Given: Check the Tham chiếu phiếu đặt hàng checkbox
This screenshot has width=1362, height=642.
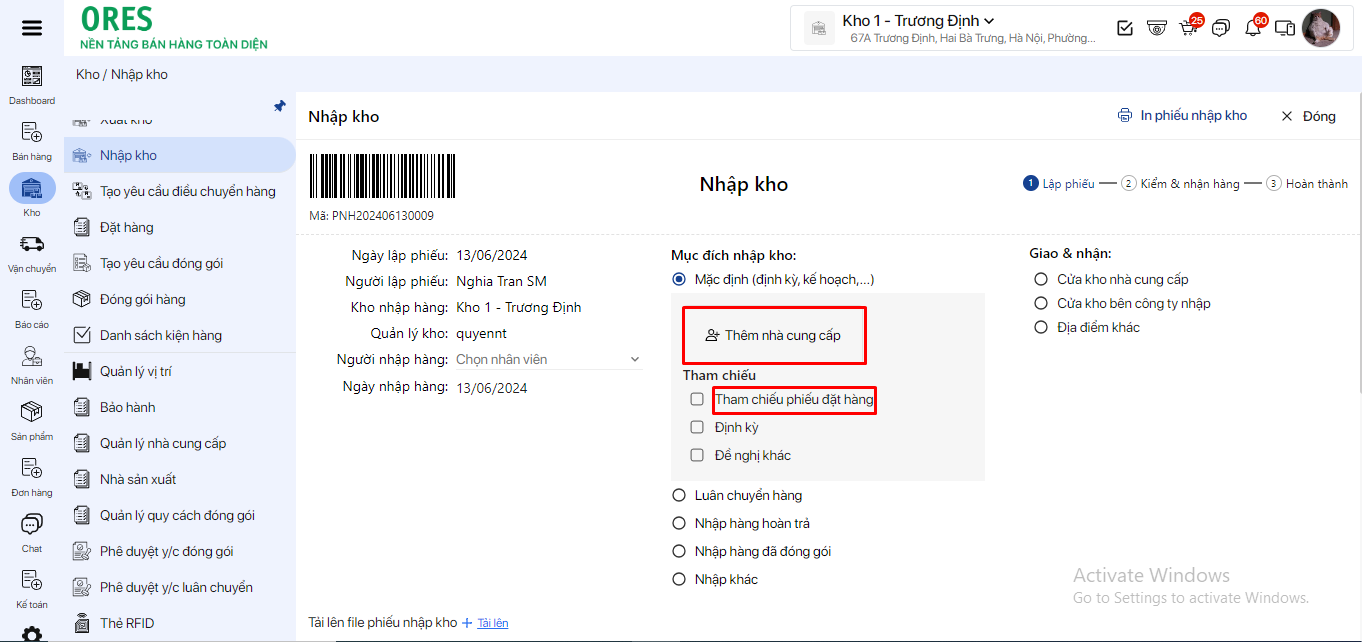Looking at the screenshot, I should pyautogui.click(x=697, y=399).
